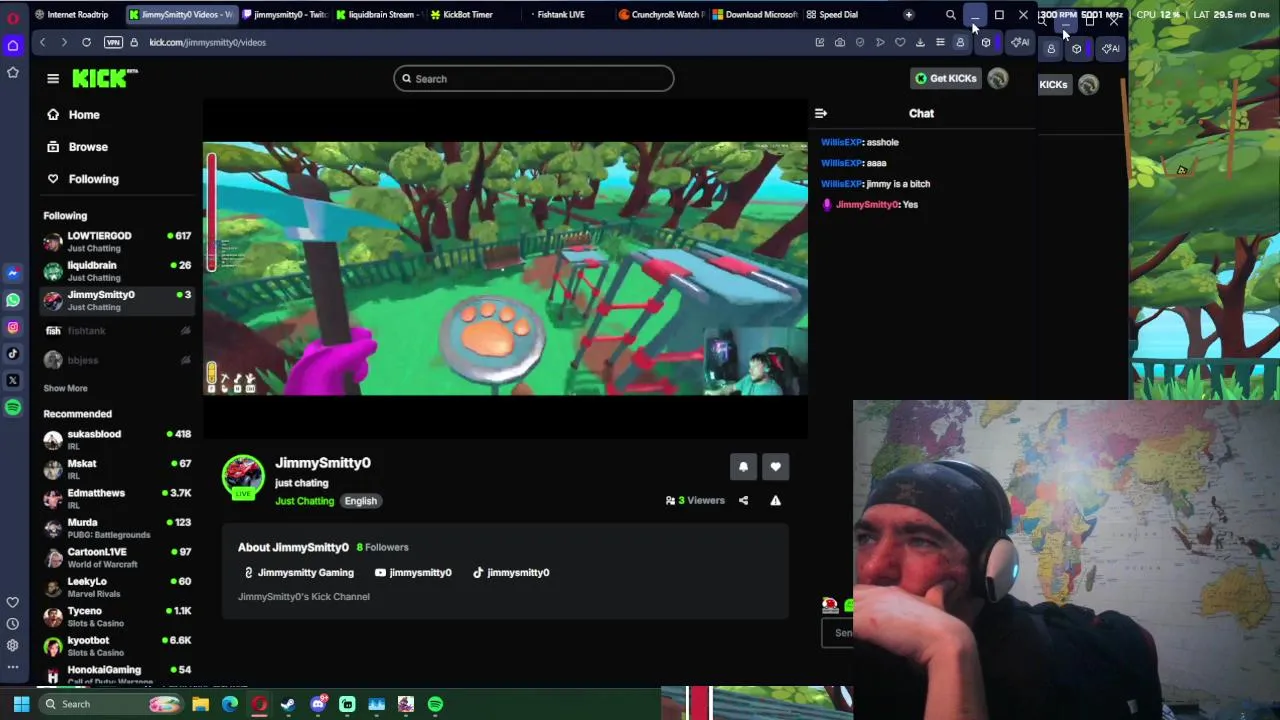The width and height of the screenshot is (1280, 720).
Task: Switch to the Speed Dial tab
Action: (838, 15)
